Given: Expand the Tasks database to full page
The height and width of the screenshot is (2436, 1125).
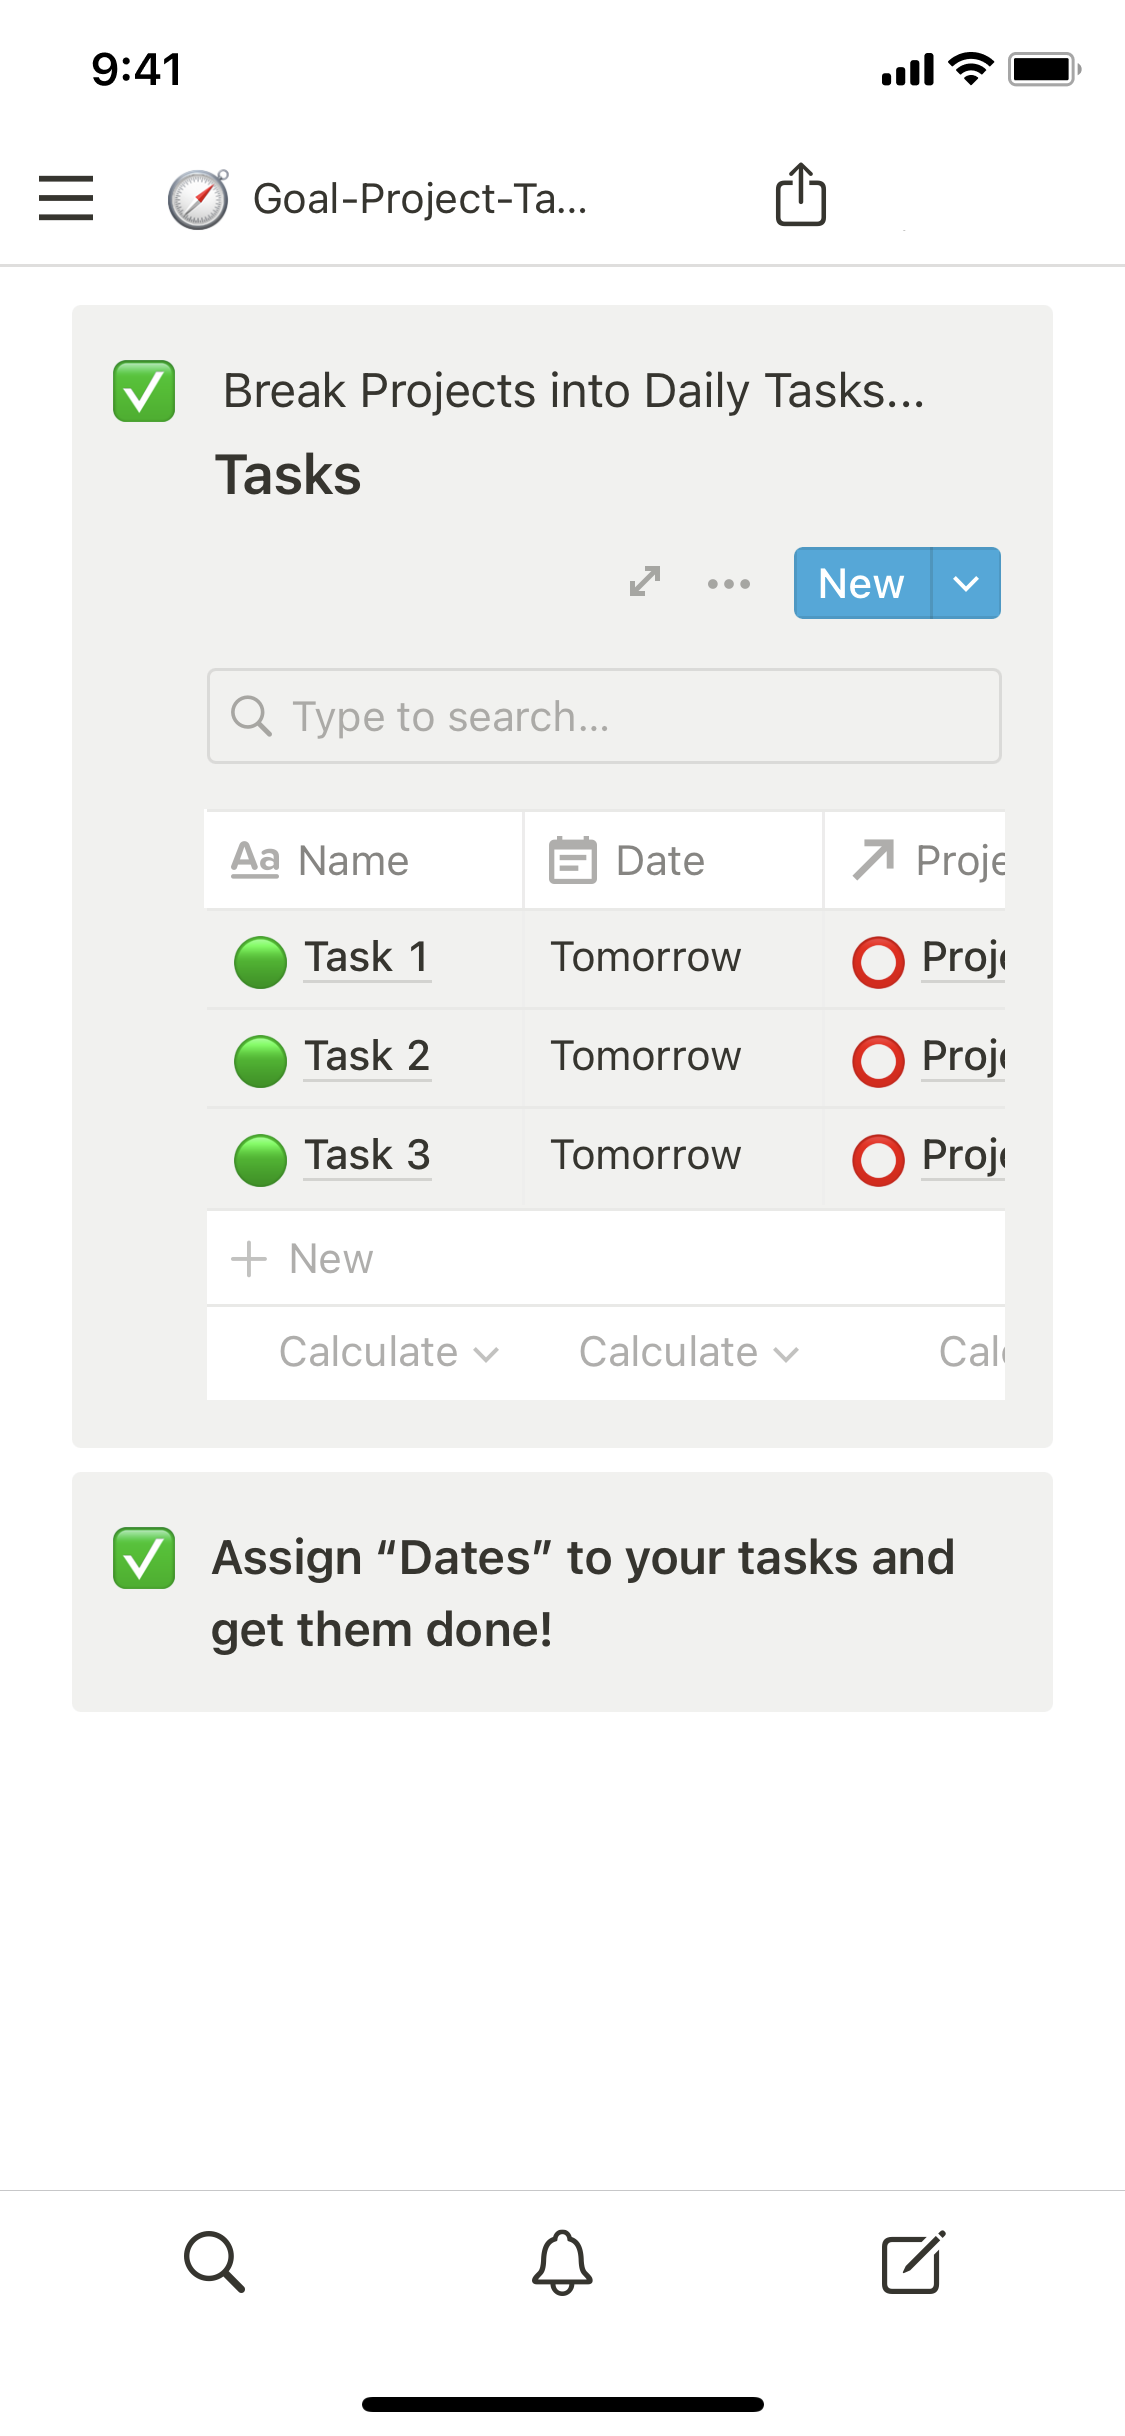Looking at the screenshot, I should (x=645, y=582).
